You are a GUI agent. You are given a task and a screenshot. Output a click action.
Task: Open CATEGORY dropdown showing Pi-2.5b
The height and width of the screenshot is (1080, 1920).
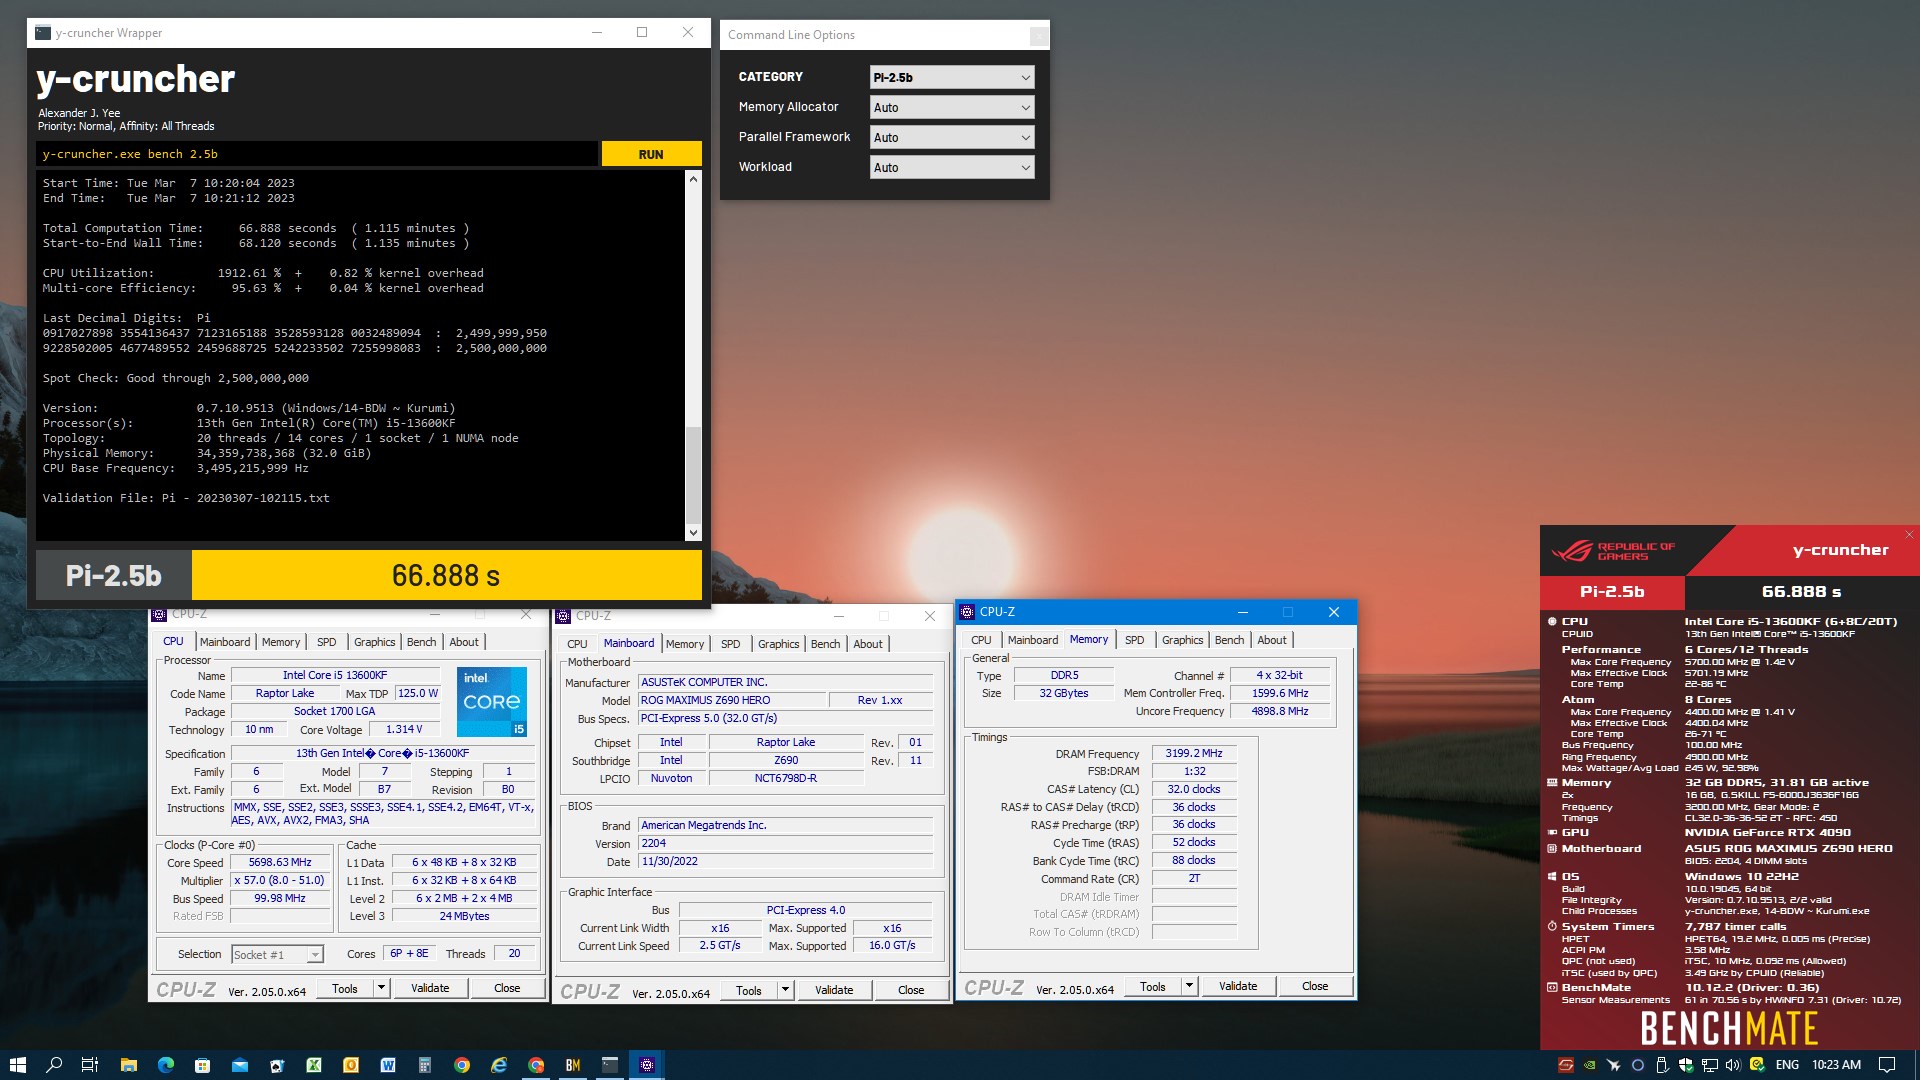pyautogui.click(x=952, y=77)
